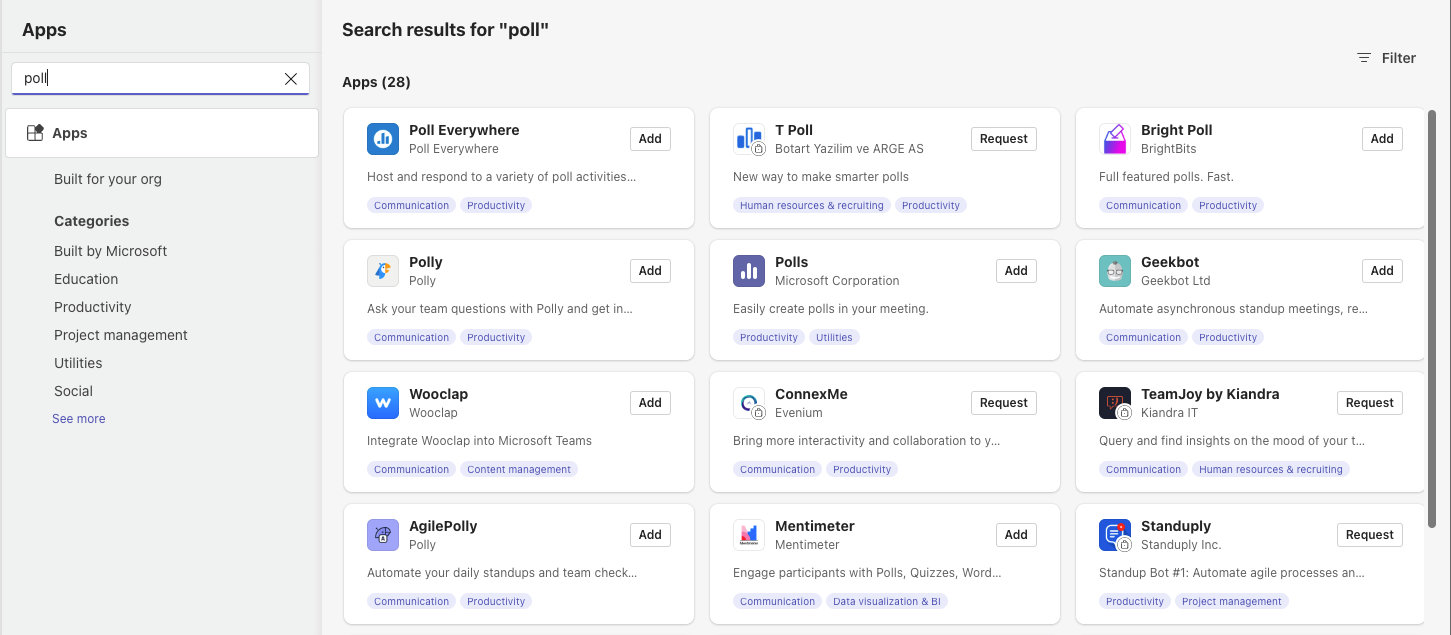This screenshot has height=635, width=1451.
Task: Select the Geekbot robot icon
Action: tap(1115, 271)
